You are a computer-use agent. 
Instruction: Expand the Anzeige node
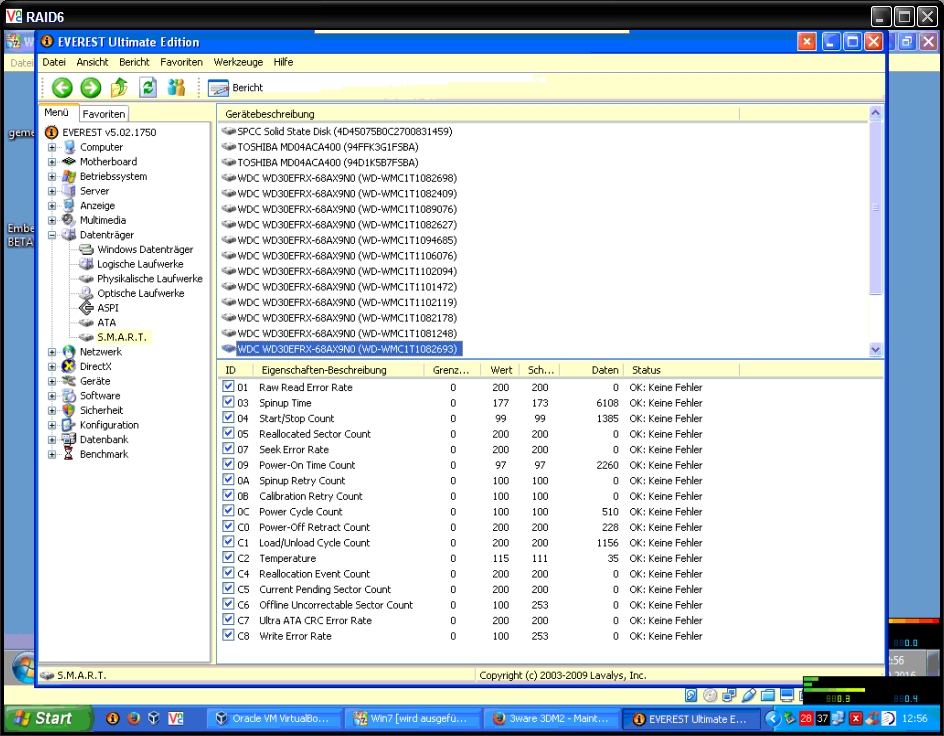52,205
